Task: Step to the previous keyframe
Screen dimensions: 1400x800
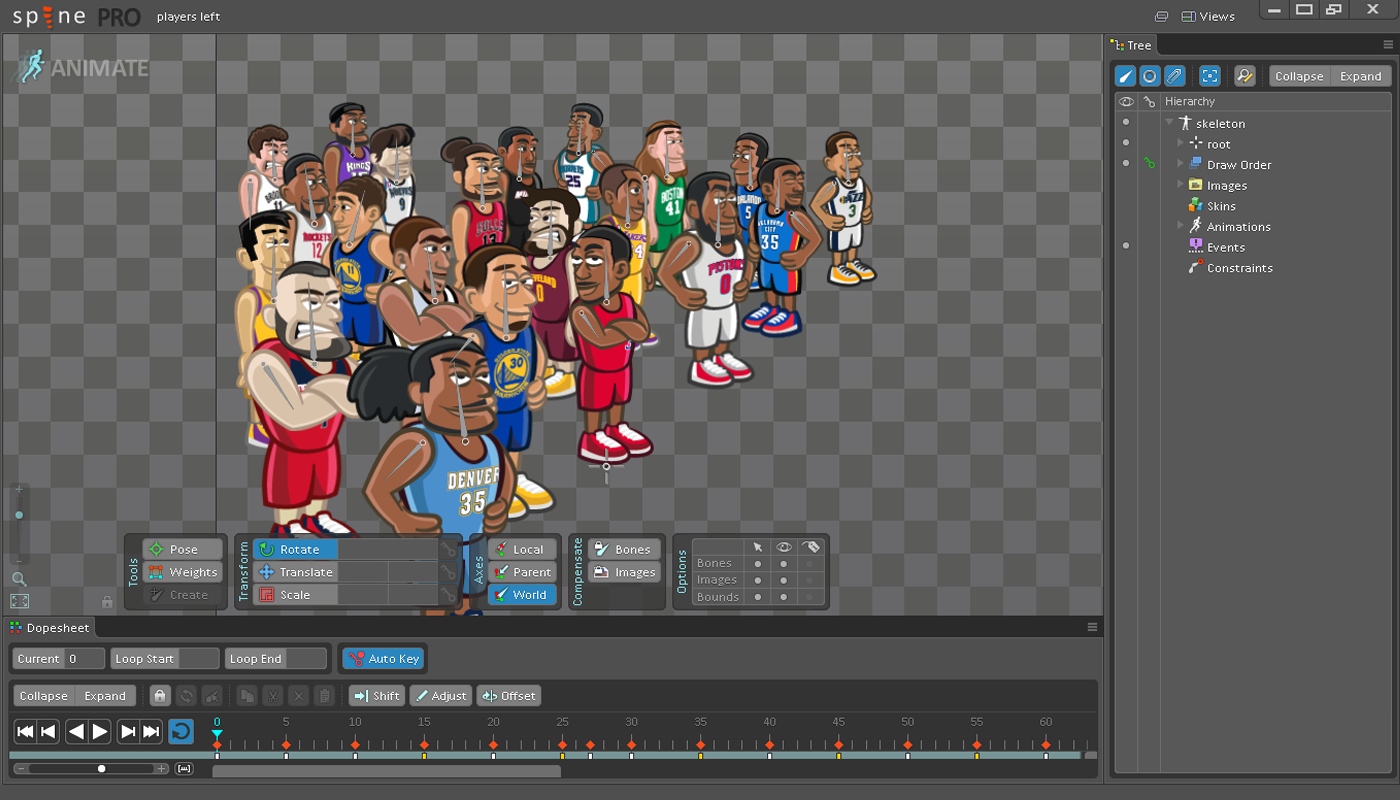Action: tap(48, 732)
